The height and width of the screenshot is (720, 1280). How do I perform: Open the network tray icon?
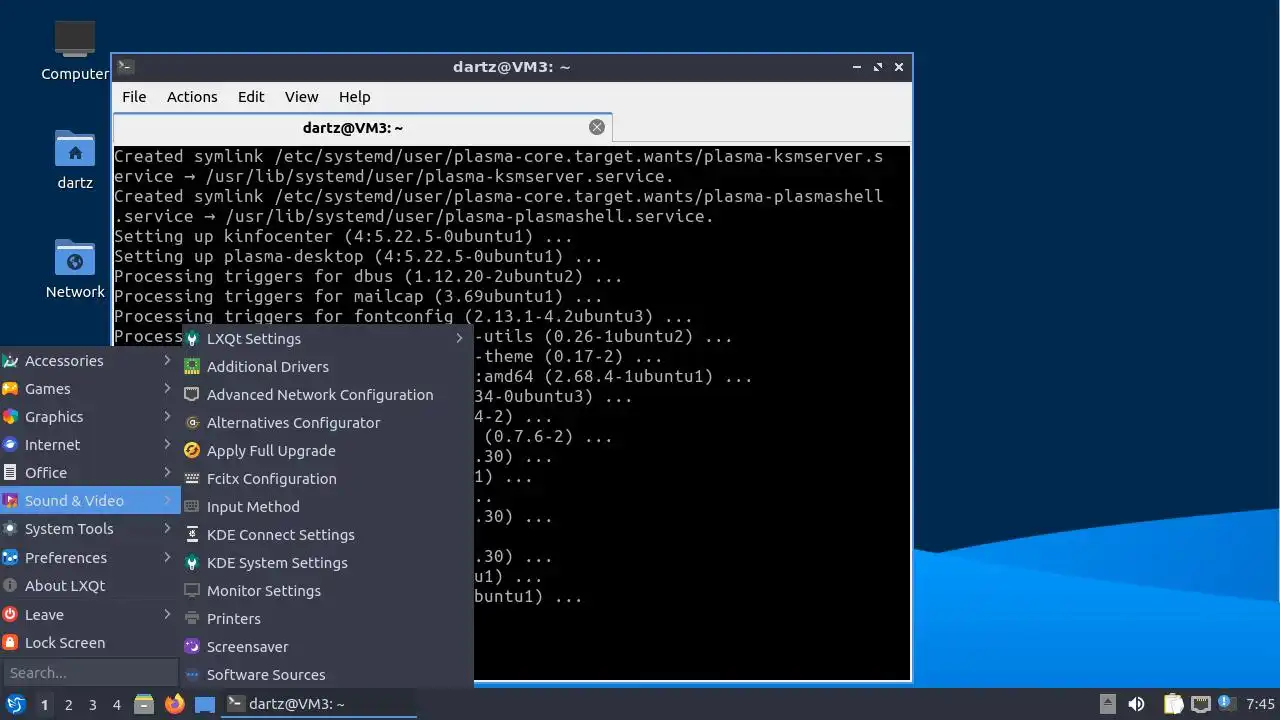point(1200,704)
